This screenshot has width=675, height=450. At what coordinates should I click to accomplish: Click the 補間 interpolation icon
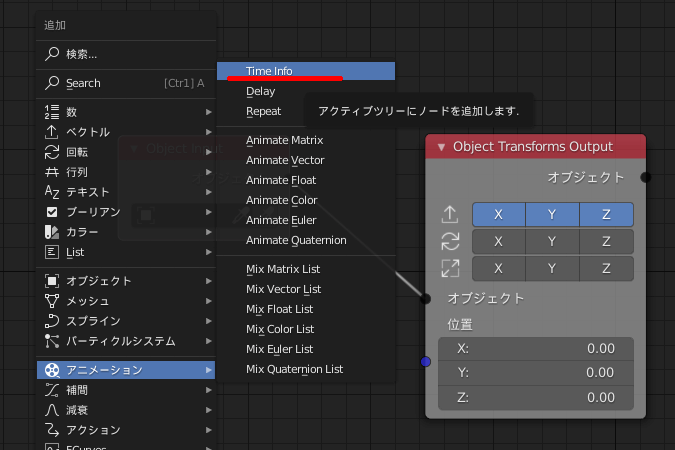pyautogui.click(x=52, y=390)
